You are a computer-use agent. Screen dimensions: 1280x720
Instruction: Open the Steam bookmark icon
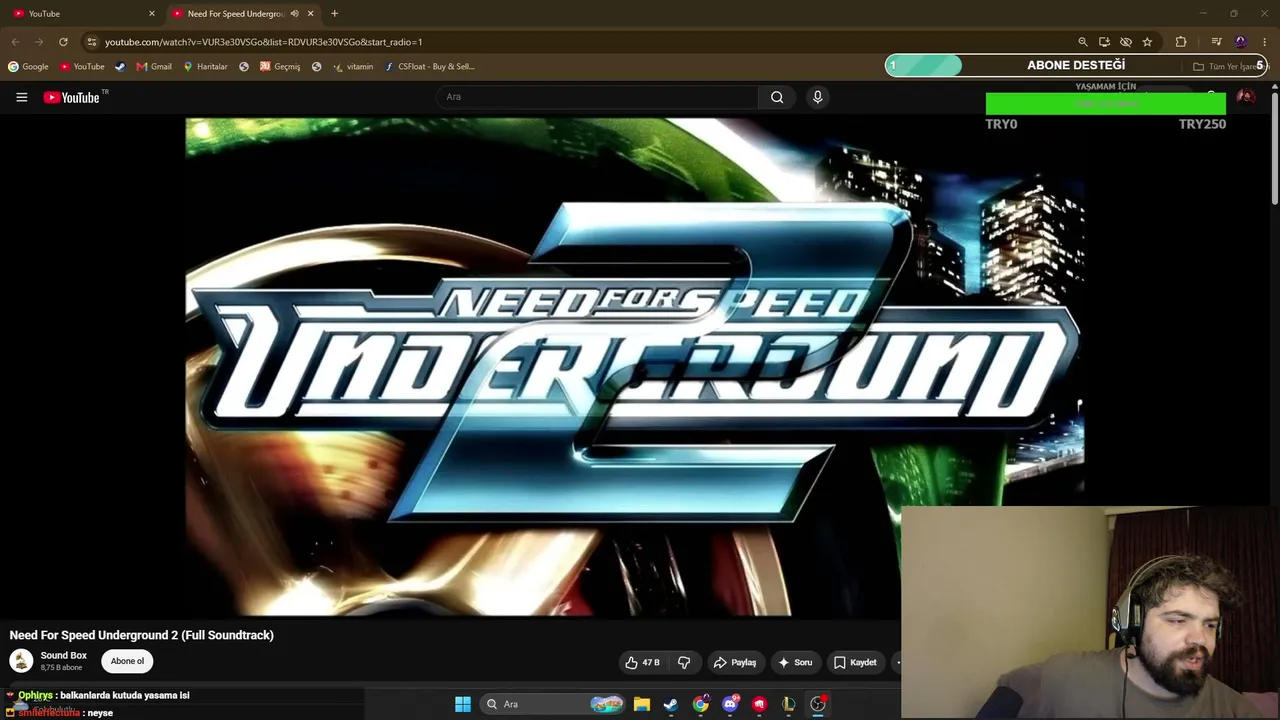[120, 67]
